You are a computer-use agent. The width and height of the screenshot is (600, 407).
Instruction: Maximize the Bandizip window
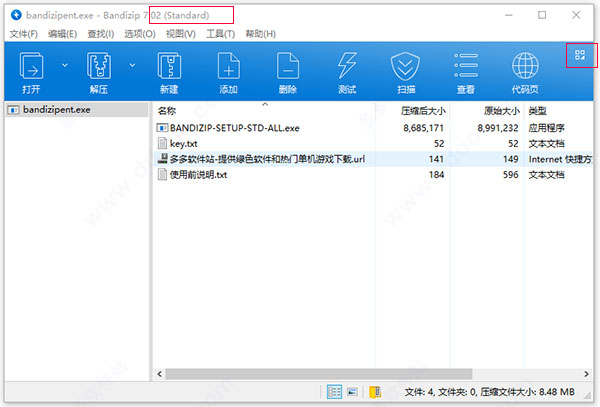point(542,15)
